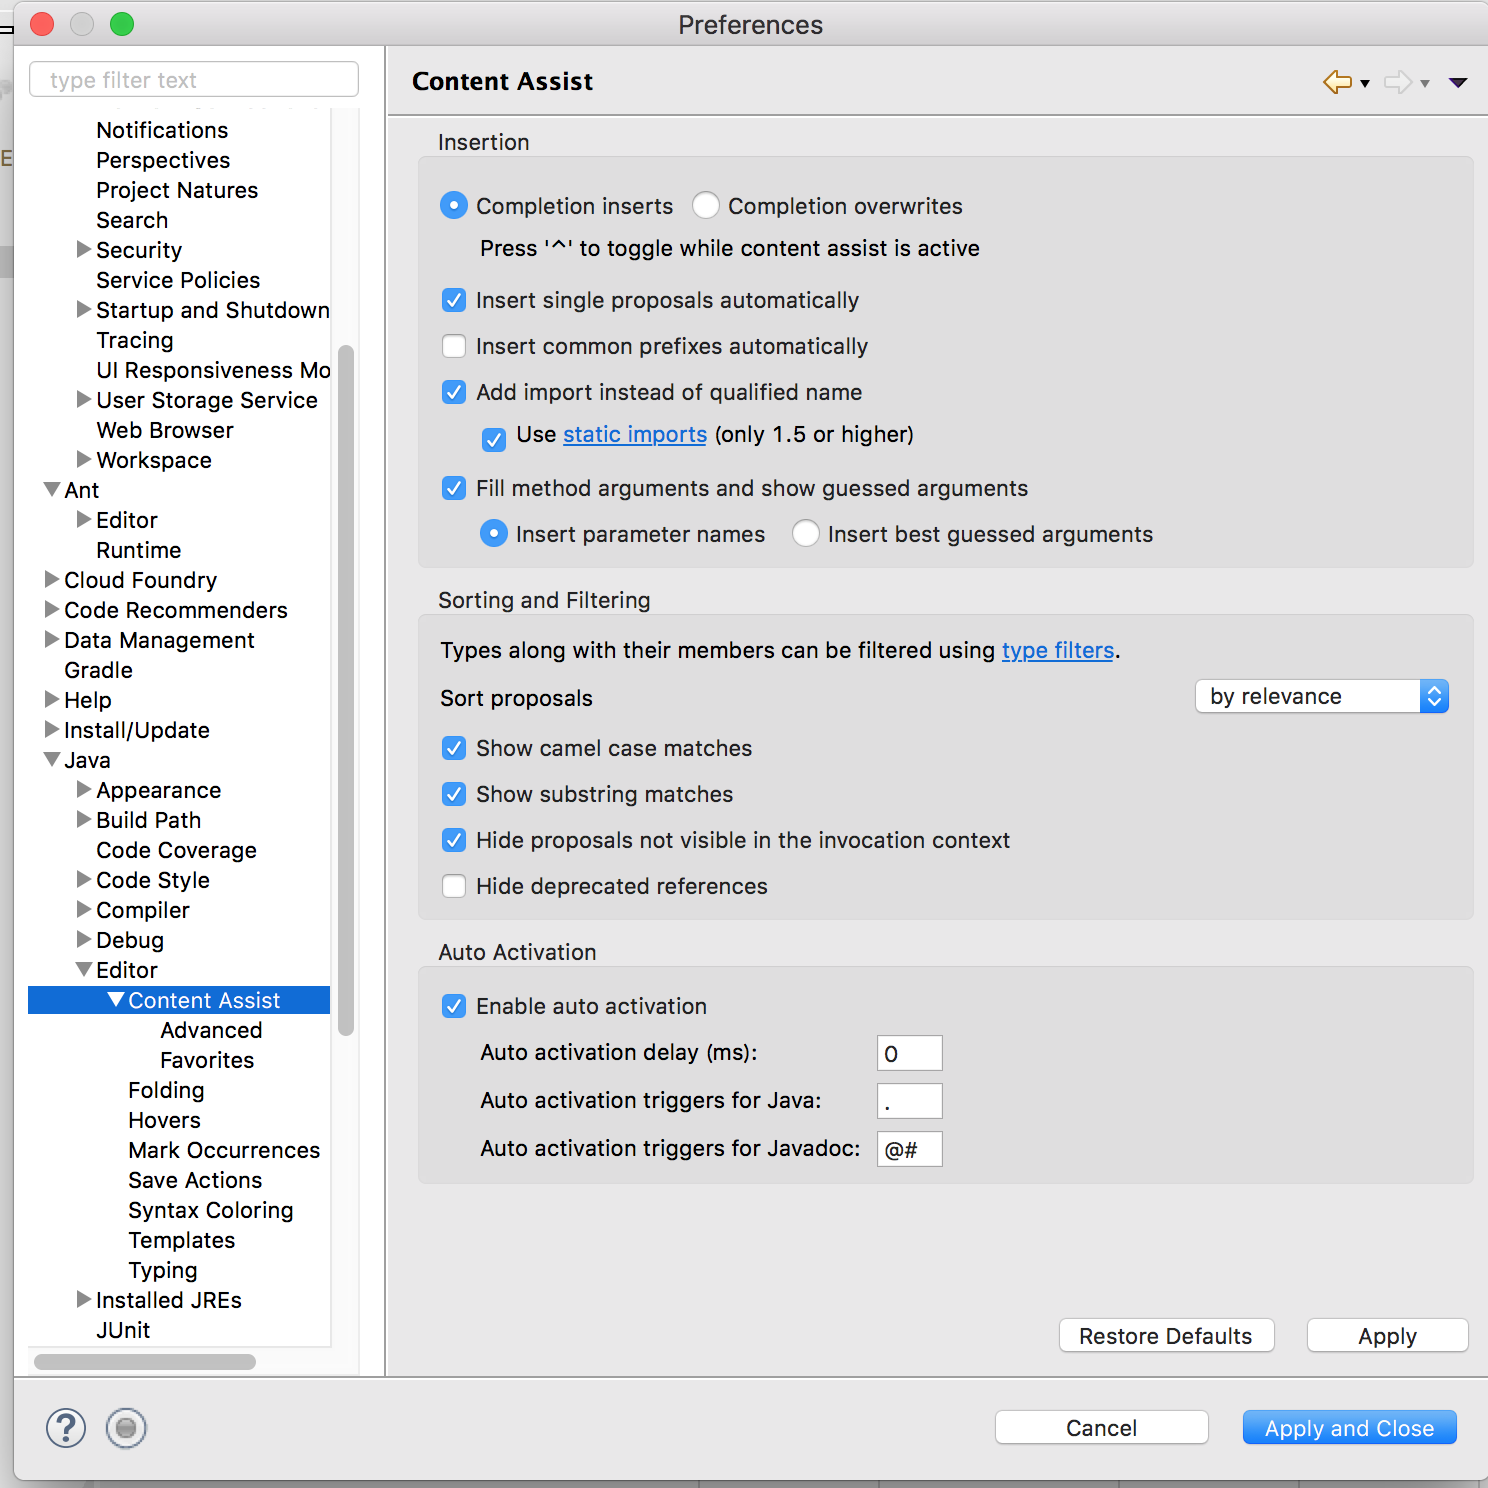1488x1488 pixels.
Task: Toggle Hide proposals not visible checkbox
Action: click(454, 840)
